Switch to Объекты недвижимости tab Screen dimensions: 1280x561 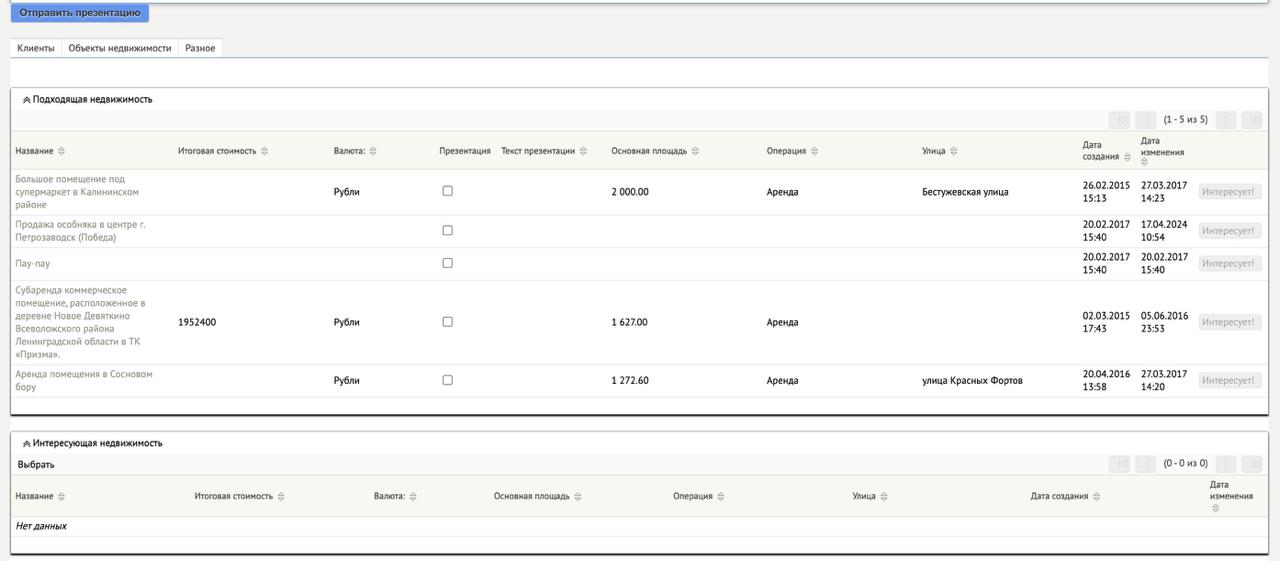pos(120,48)
